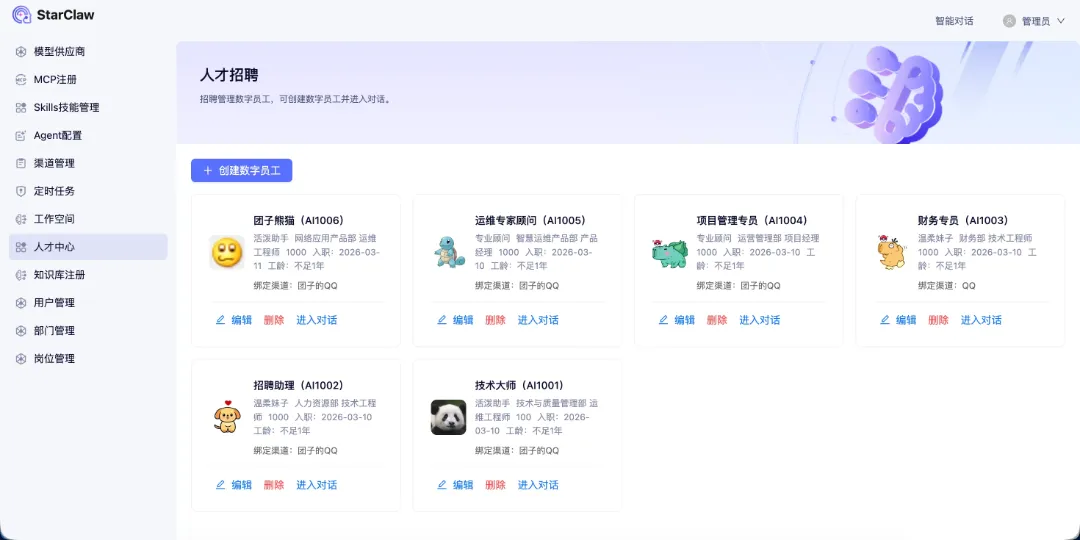Delete 招聘助理 employee
1080x540 pixels.
[x=274, y=485]
